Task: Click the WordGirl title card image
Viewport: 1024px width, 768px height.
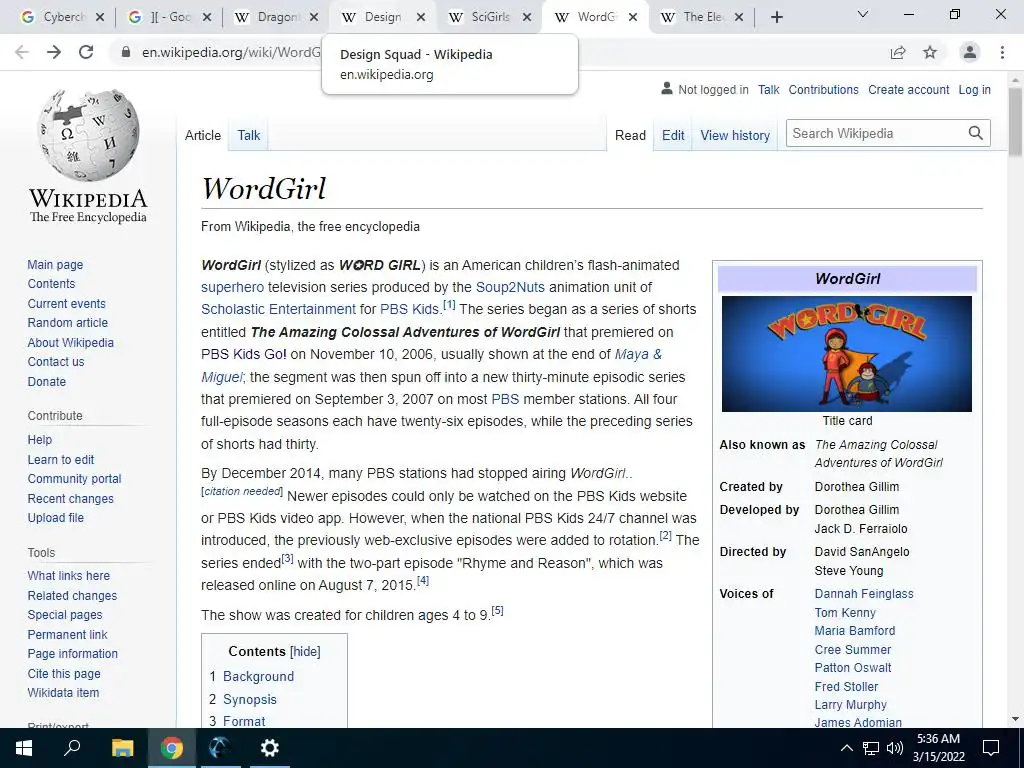Action: 846,354
